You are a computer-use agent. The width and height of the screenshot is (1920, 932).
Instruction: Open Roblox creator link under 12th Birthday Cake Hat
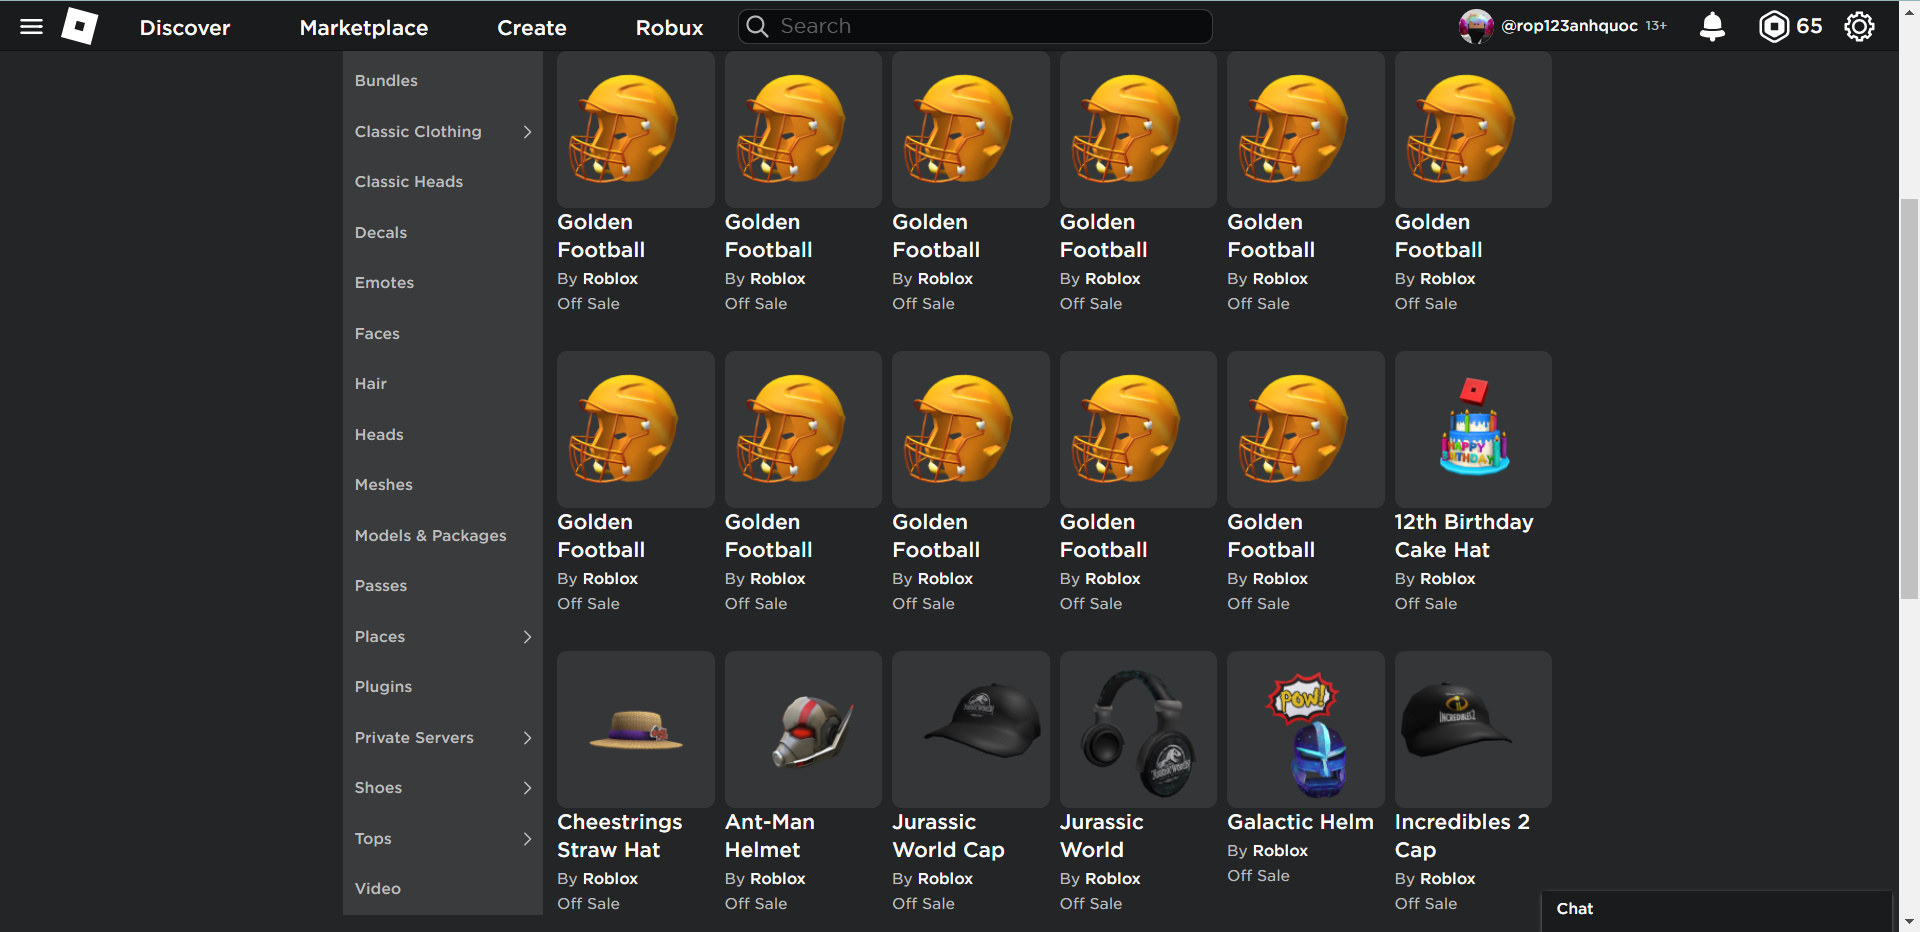(x=1448, y=579)
